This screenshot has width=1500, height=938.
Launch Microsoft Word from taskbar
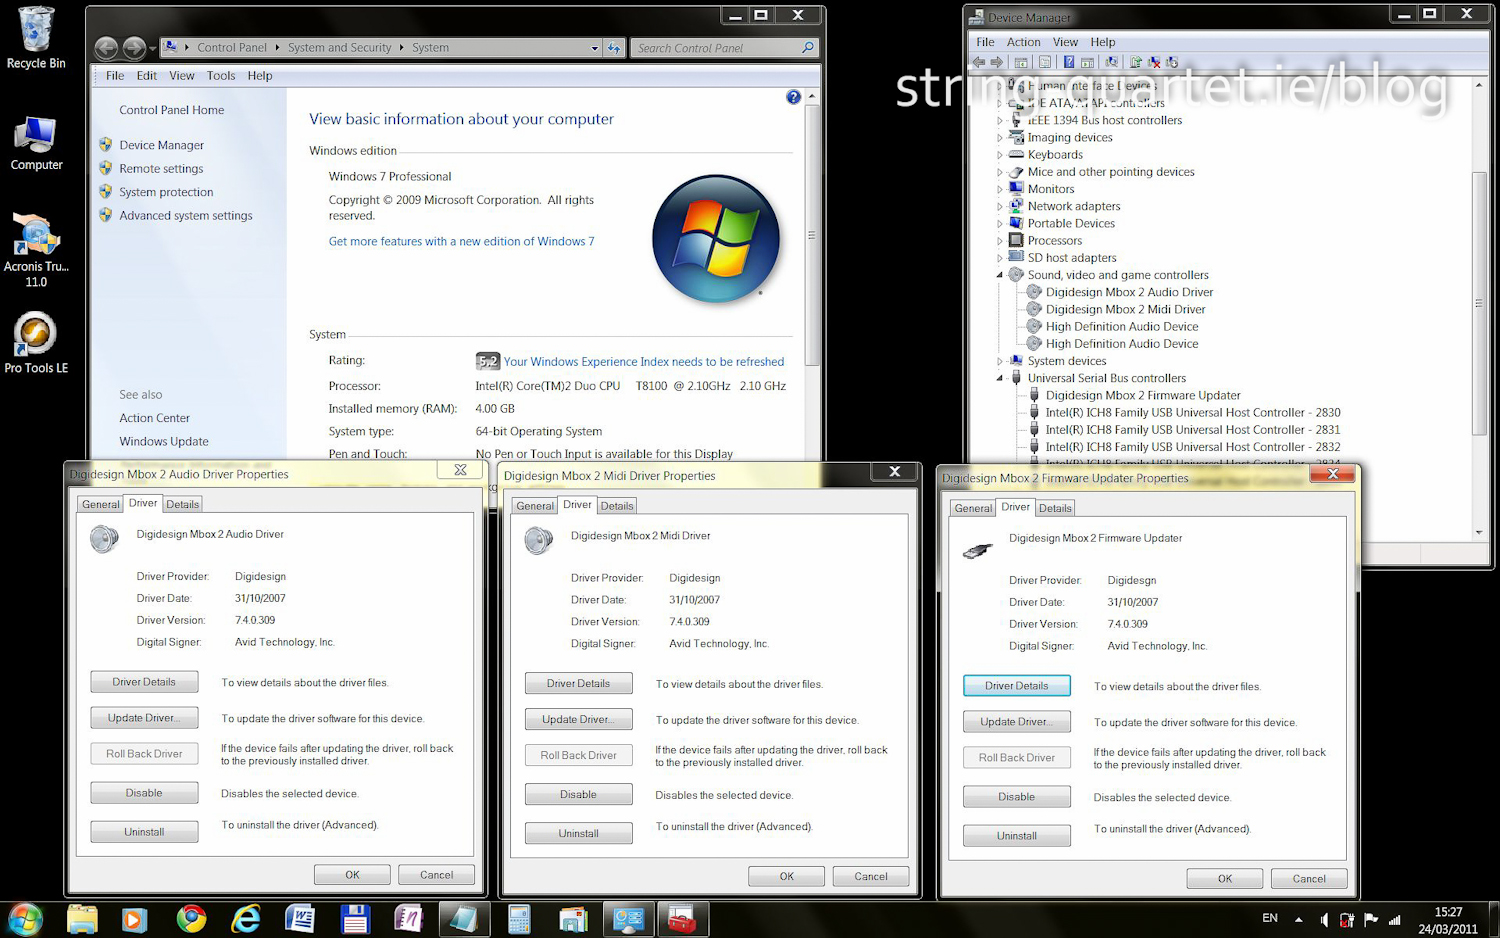point(300,919)
